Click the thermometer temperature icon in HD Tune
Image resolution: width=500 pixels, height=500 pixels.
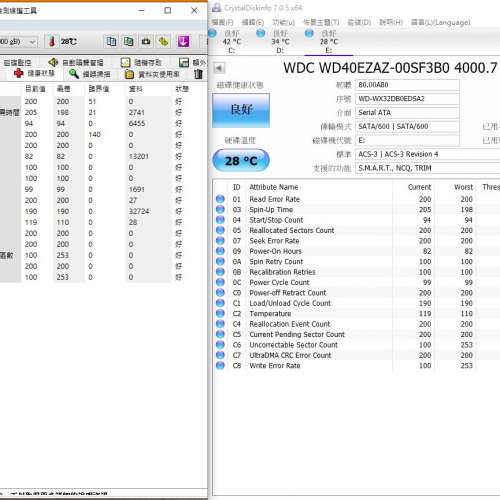pyautogui.click(x=52, y=42)
